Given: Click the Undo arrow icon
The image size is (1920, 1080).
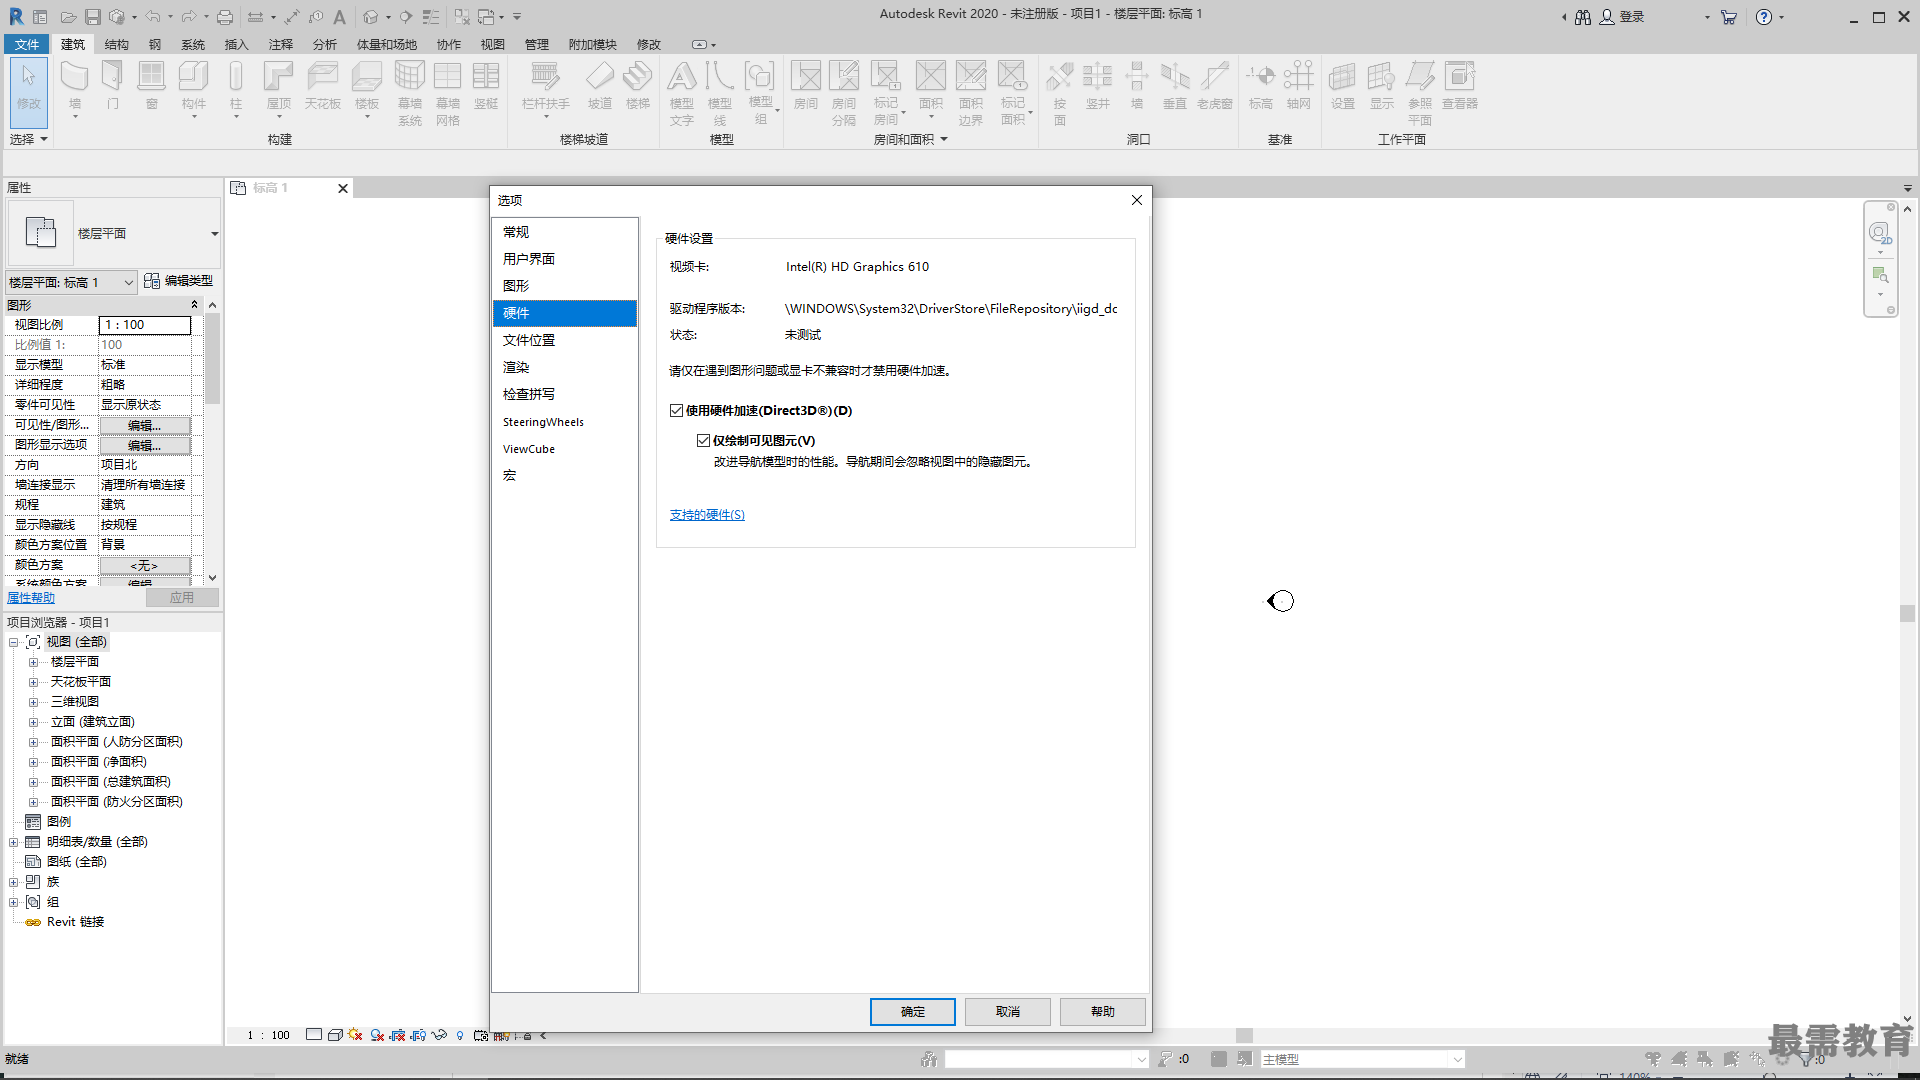Looking at the screenshot, I should [x=152, y=17].
